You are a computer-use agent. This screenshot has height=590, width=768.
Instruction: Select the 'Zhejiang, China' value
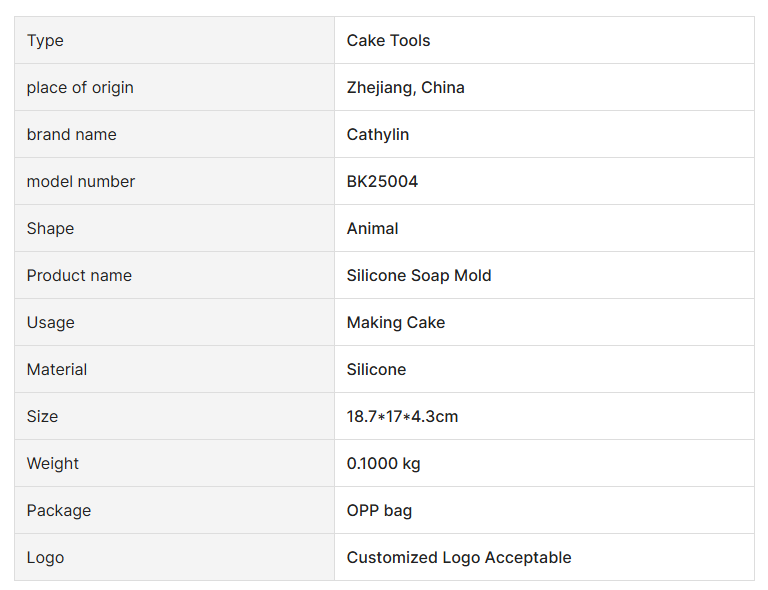(x=405, y=88)
